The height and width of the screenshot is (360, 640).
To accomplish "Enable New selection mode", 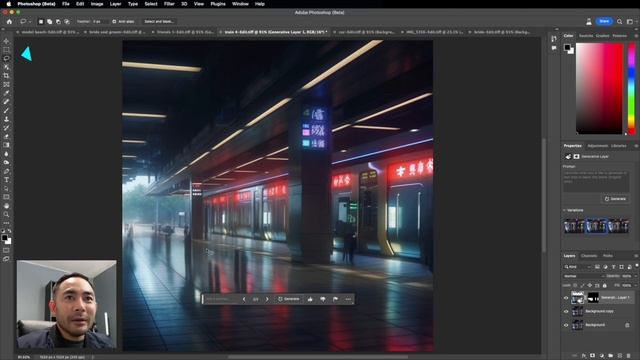I will pos(41,21).
